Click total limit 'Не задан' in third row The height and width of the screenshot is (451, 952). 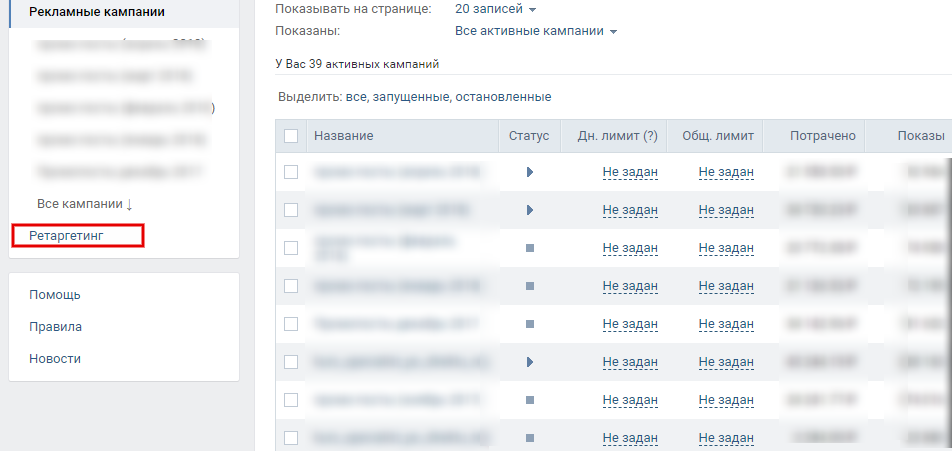[x=726, y=248]
